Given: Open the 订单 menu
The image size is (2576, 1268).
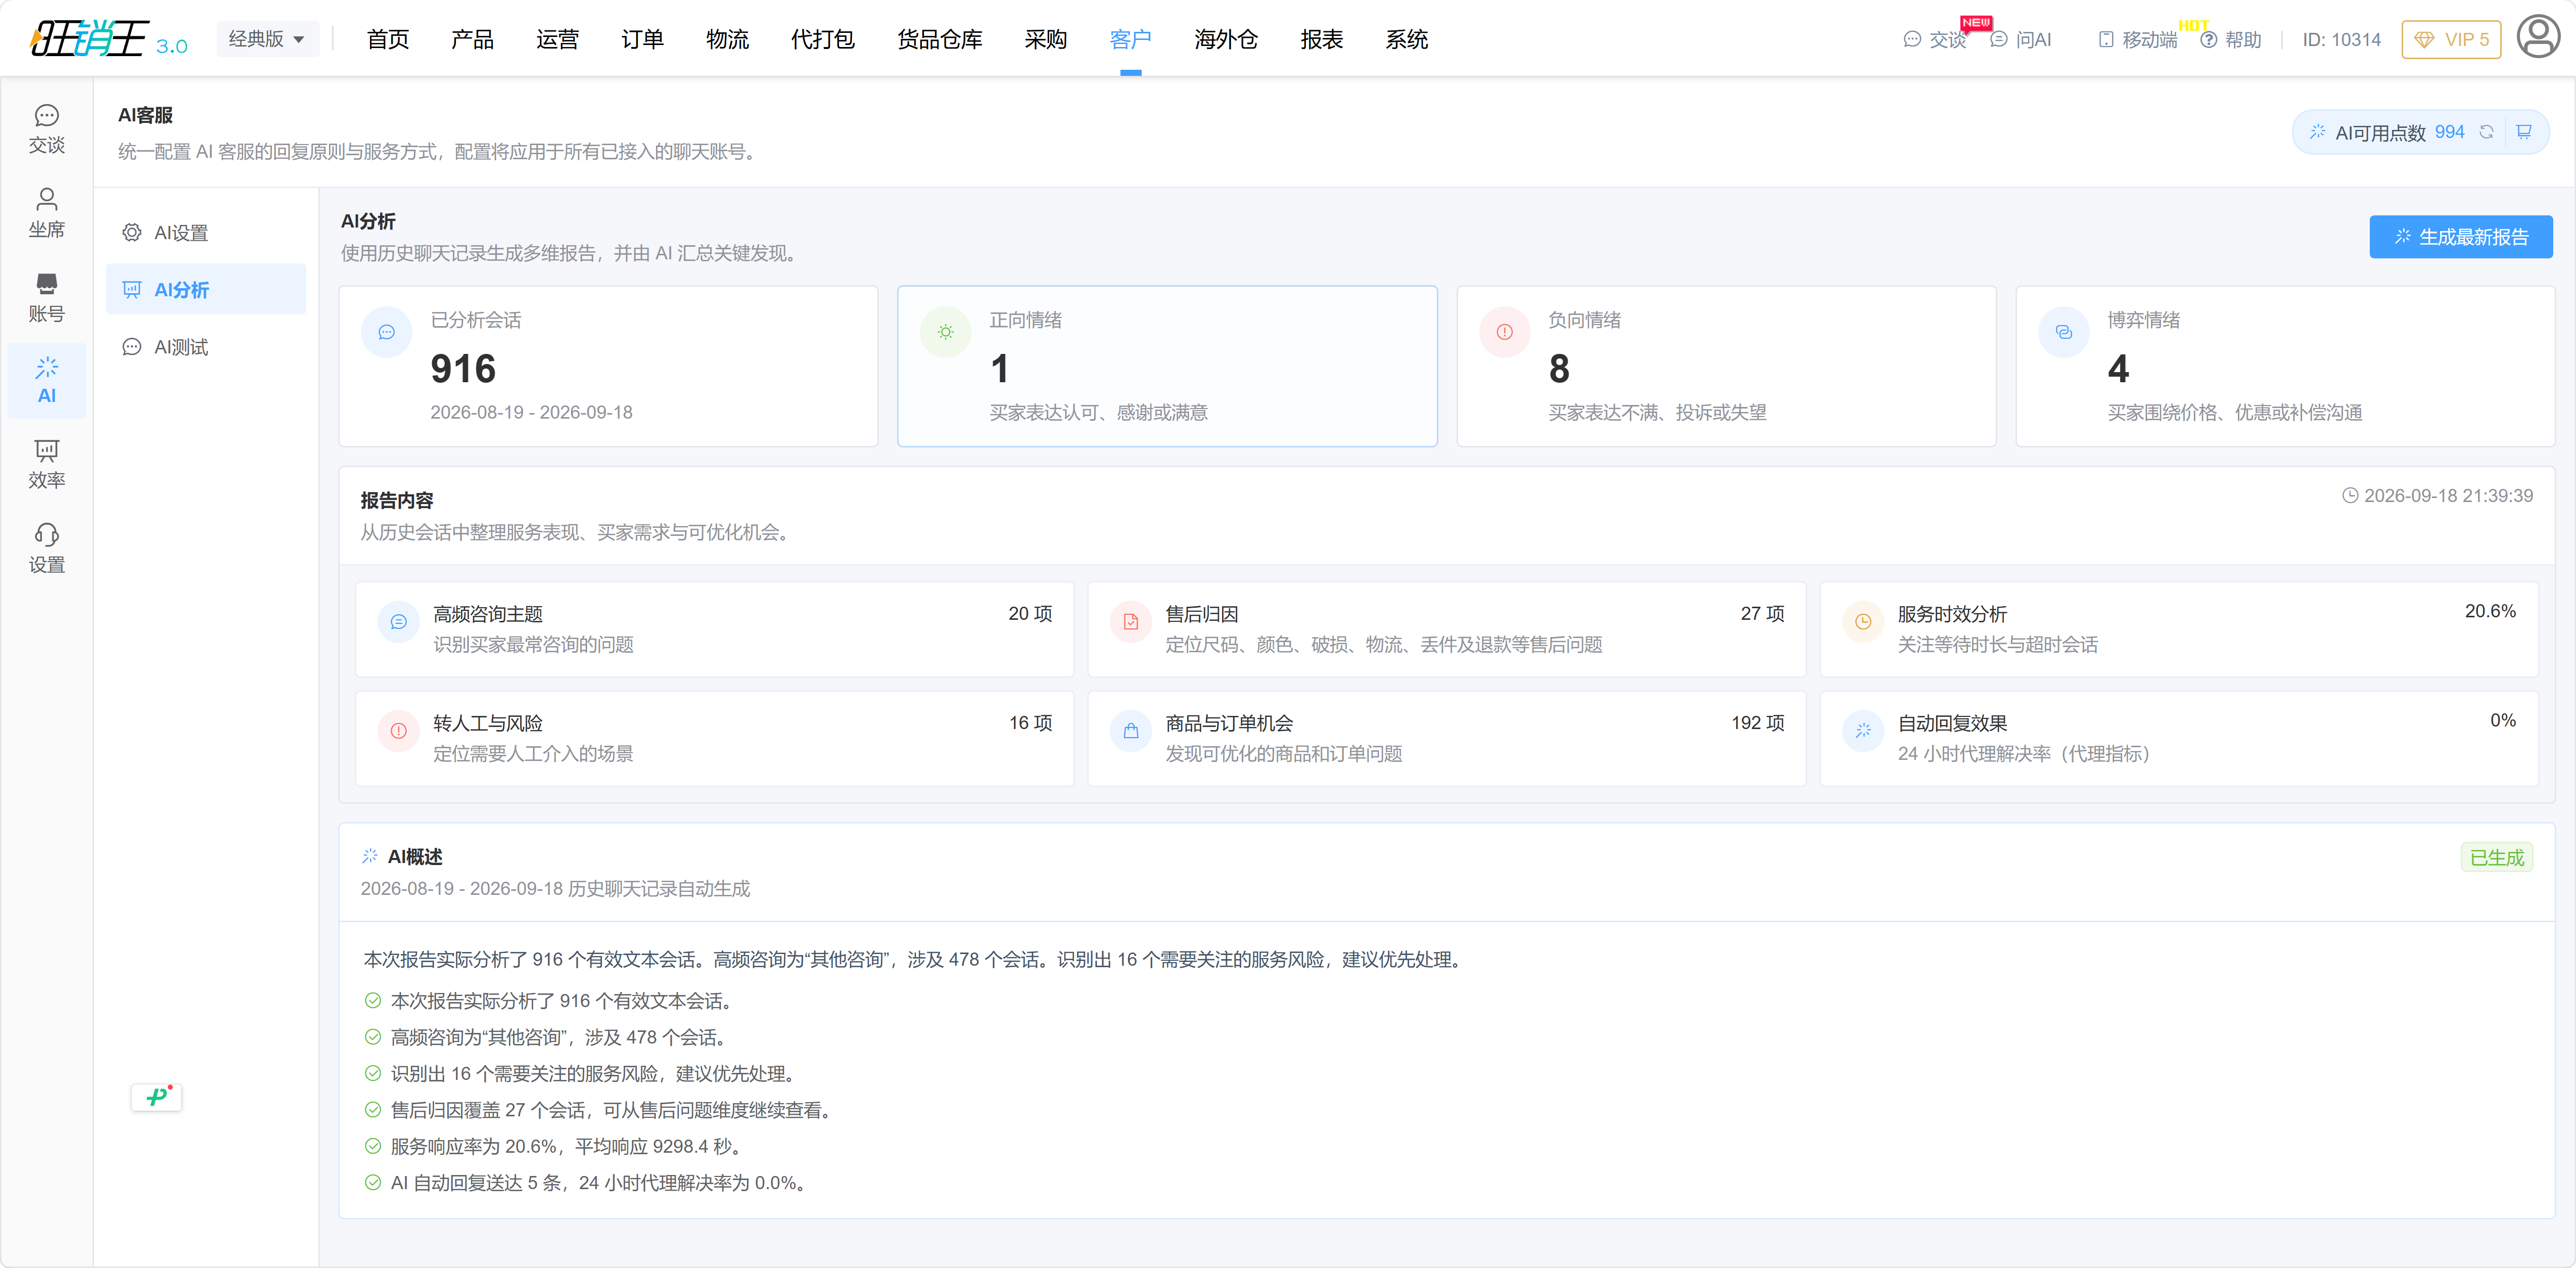Looking at the screenshot, I should (x=642, y=39).
